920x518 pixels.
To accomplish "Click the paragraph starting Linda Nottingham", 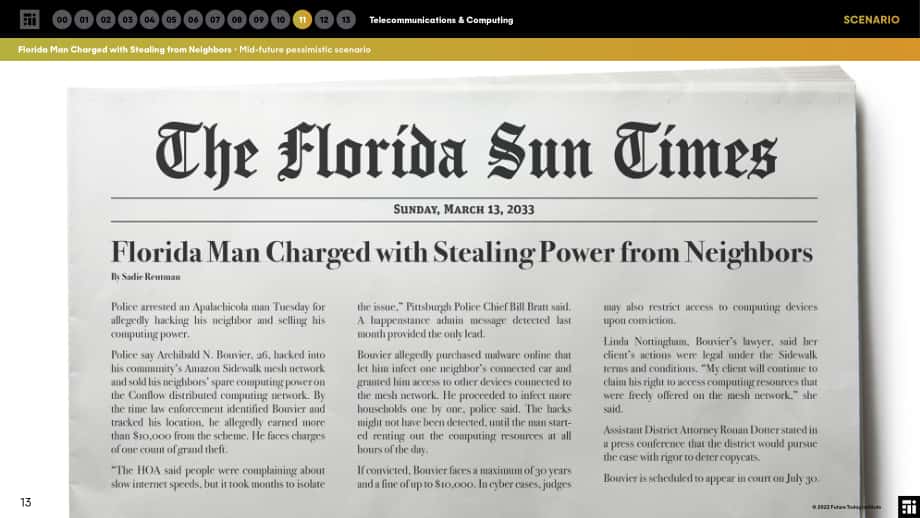I will pos(710,375).
